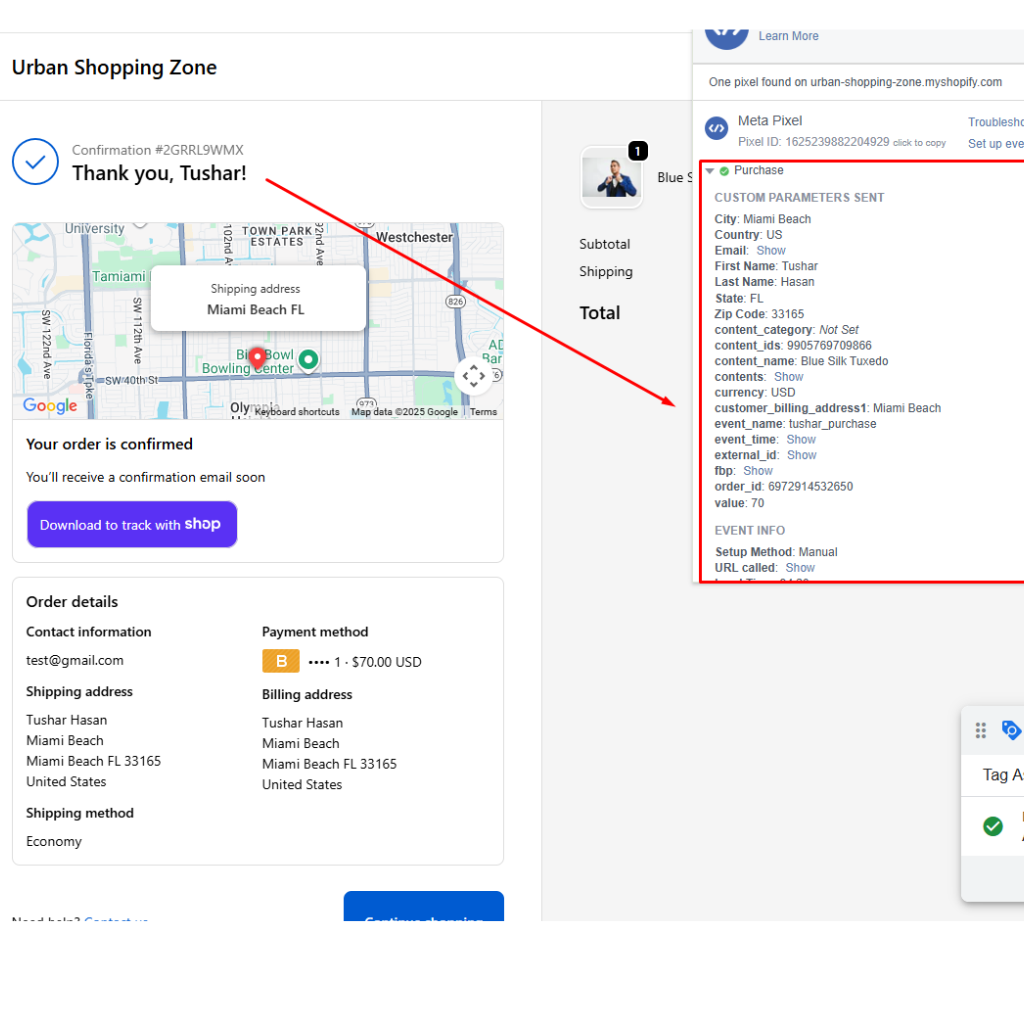
Task: Open the grid menu beside Tag Assistant
Action: pos(981,730)
